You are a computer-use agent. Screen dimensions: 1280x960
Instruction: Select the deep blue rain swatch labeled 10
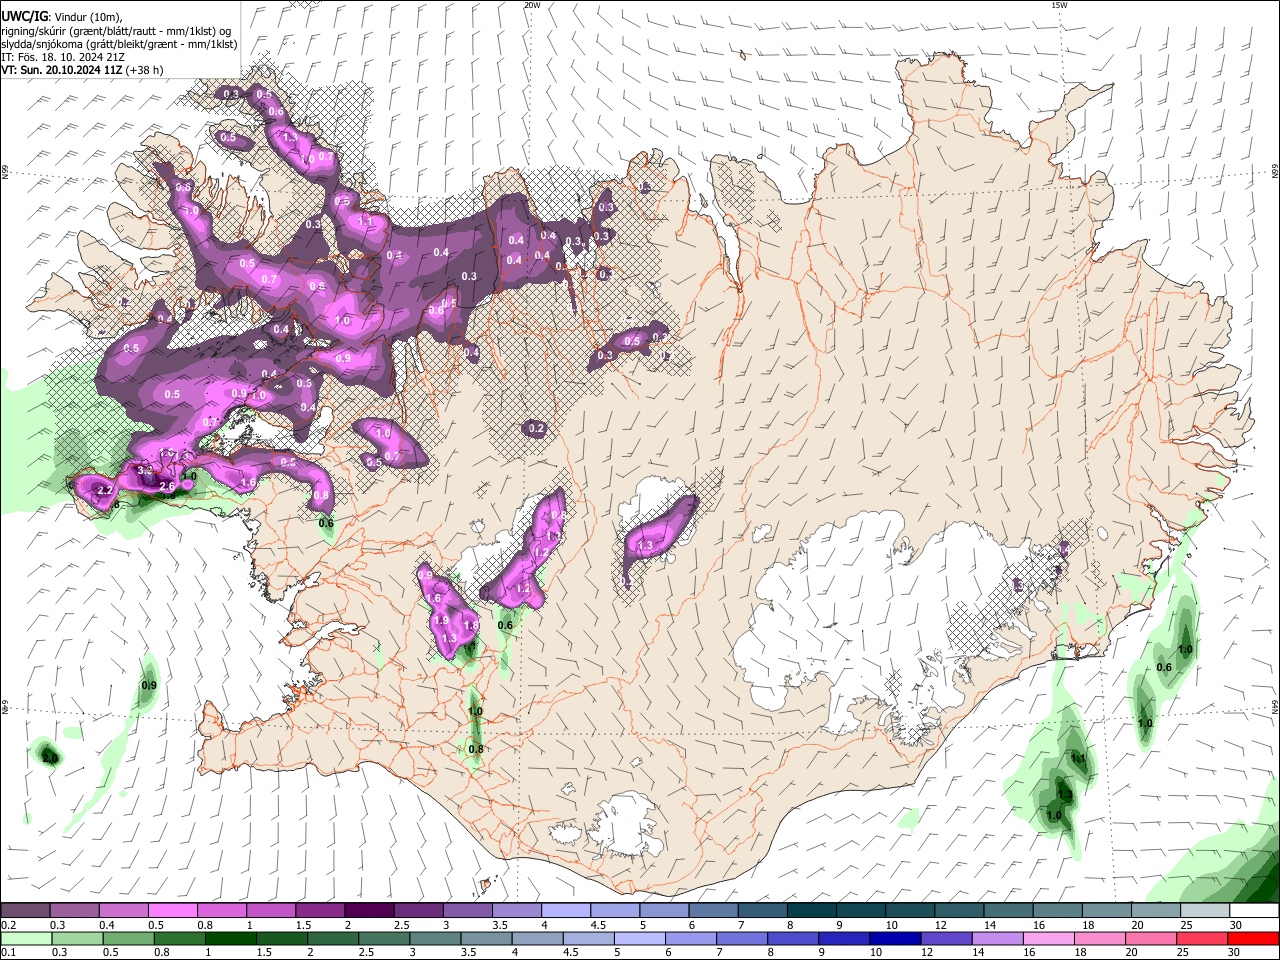tap(896, 938)
